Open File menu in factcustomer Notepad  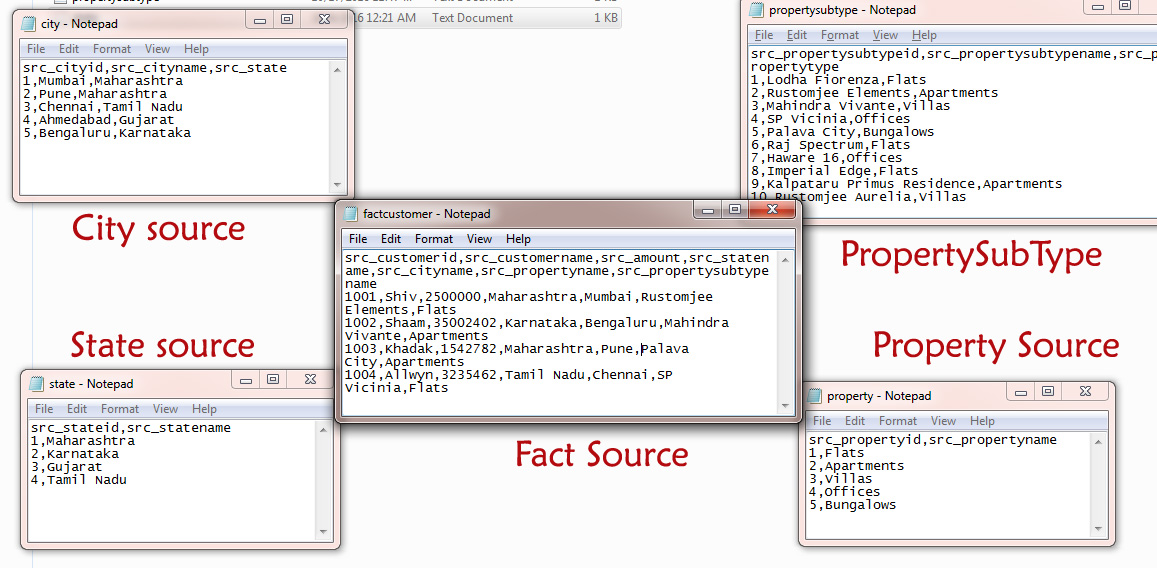click(358, 239)
